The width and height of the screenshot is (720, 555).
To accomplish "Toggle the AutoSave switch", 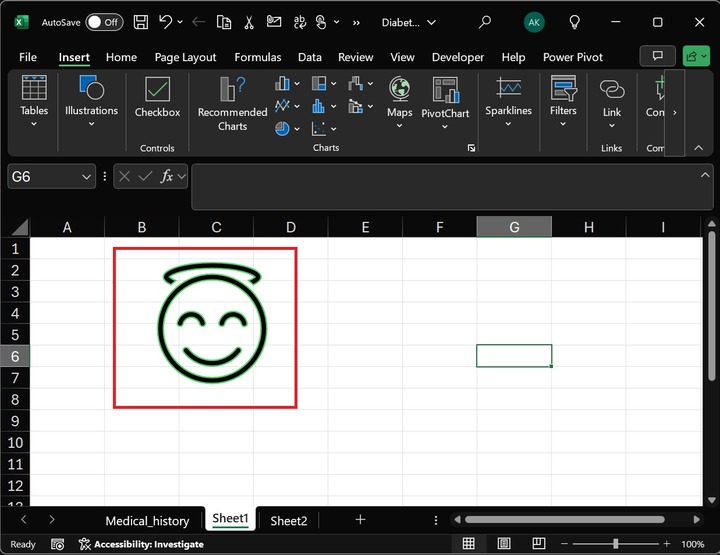I will (104, 21).
